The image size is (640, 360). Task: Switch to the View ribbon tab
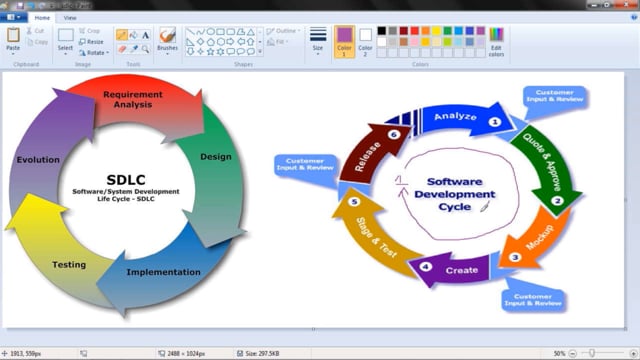click(70, 18)
